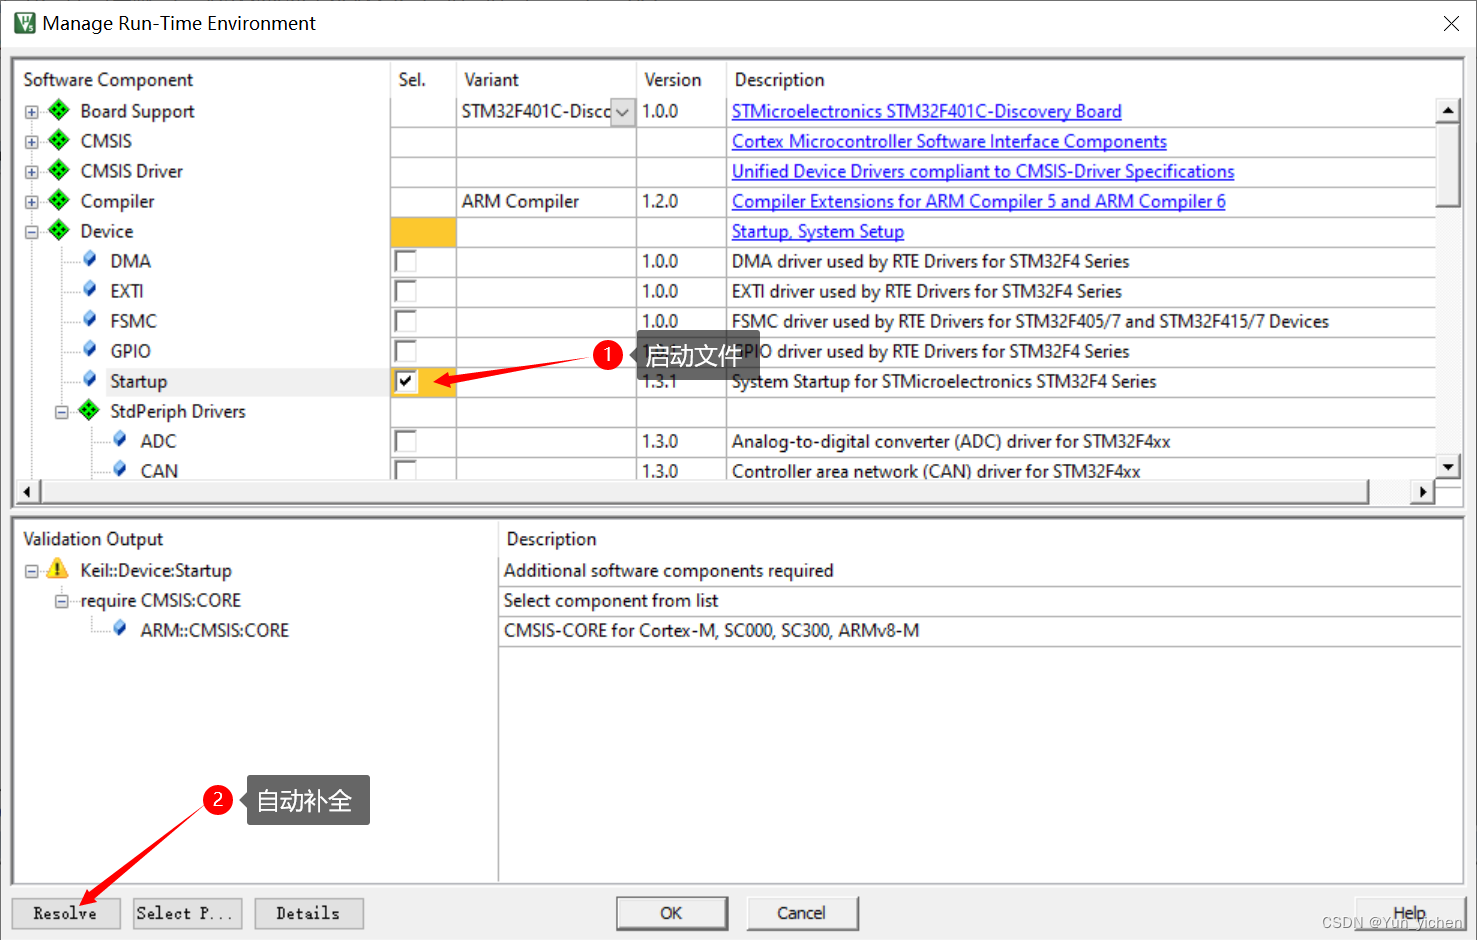
Task: Click the StdPeriph Drivers group icon
Action: [89, 410]
